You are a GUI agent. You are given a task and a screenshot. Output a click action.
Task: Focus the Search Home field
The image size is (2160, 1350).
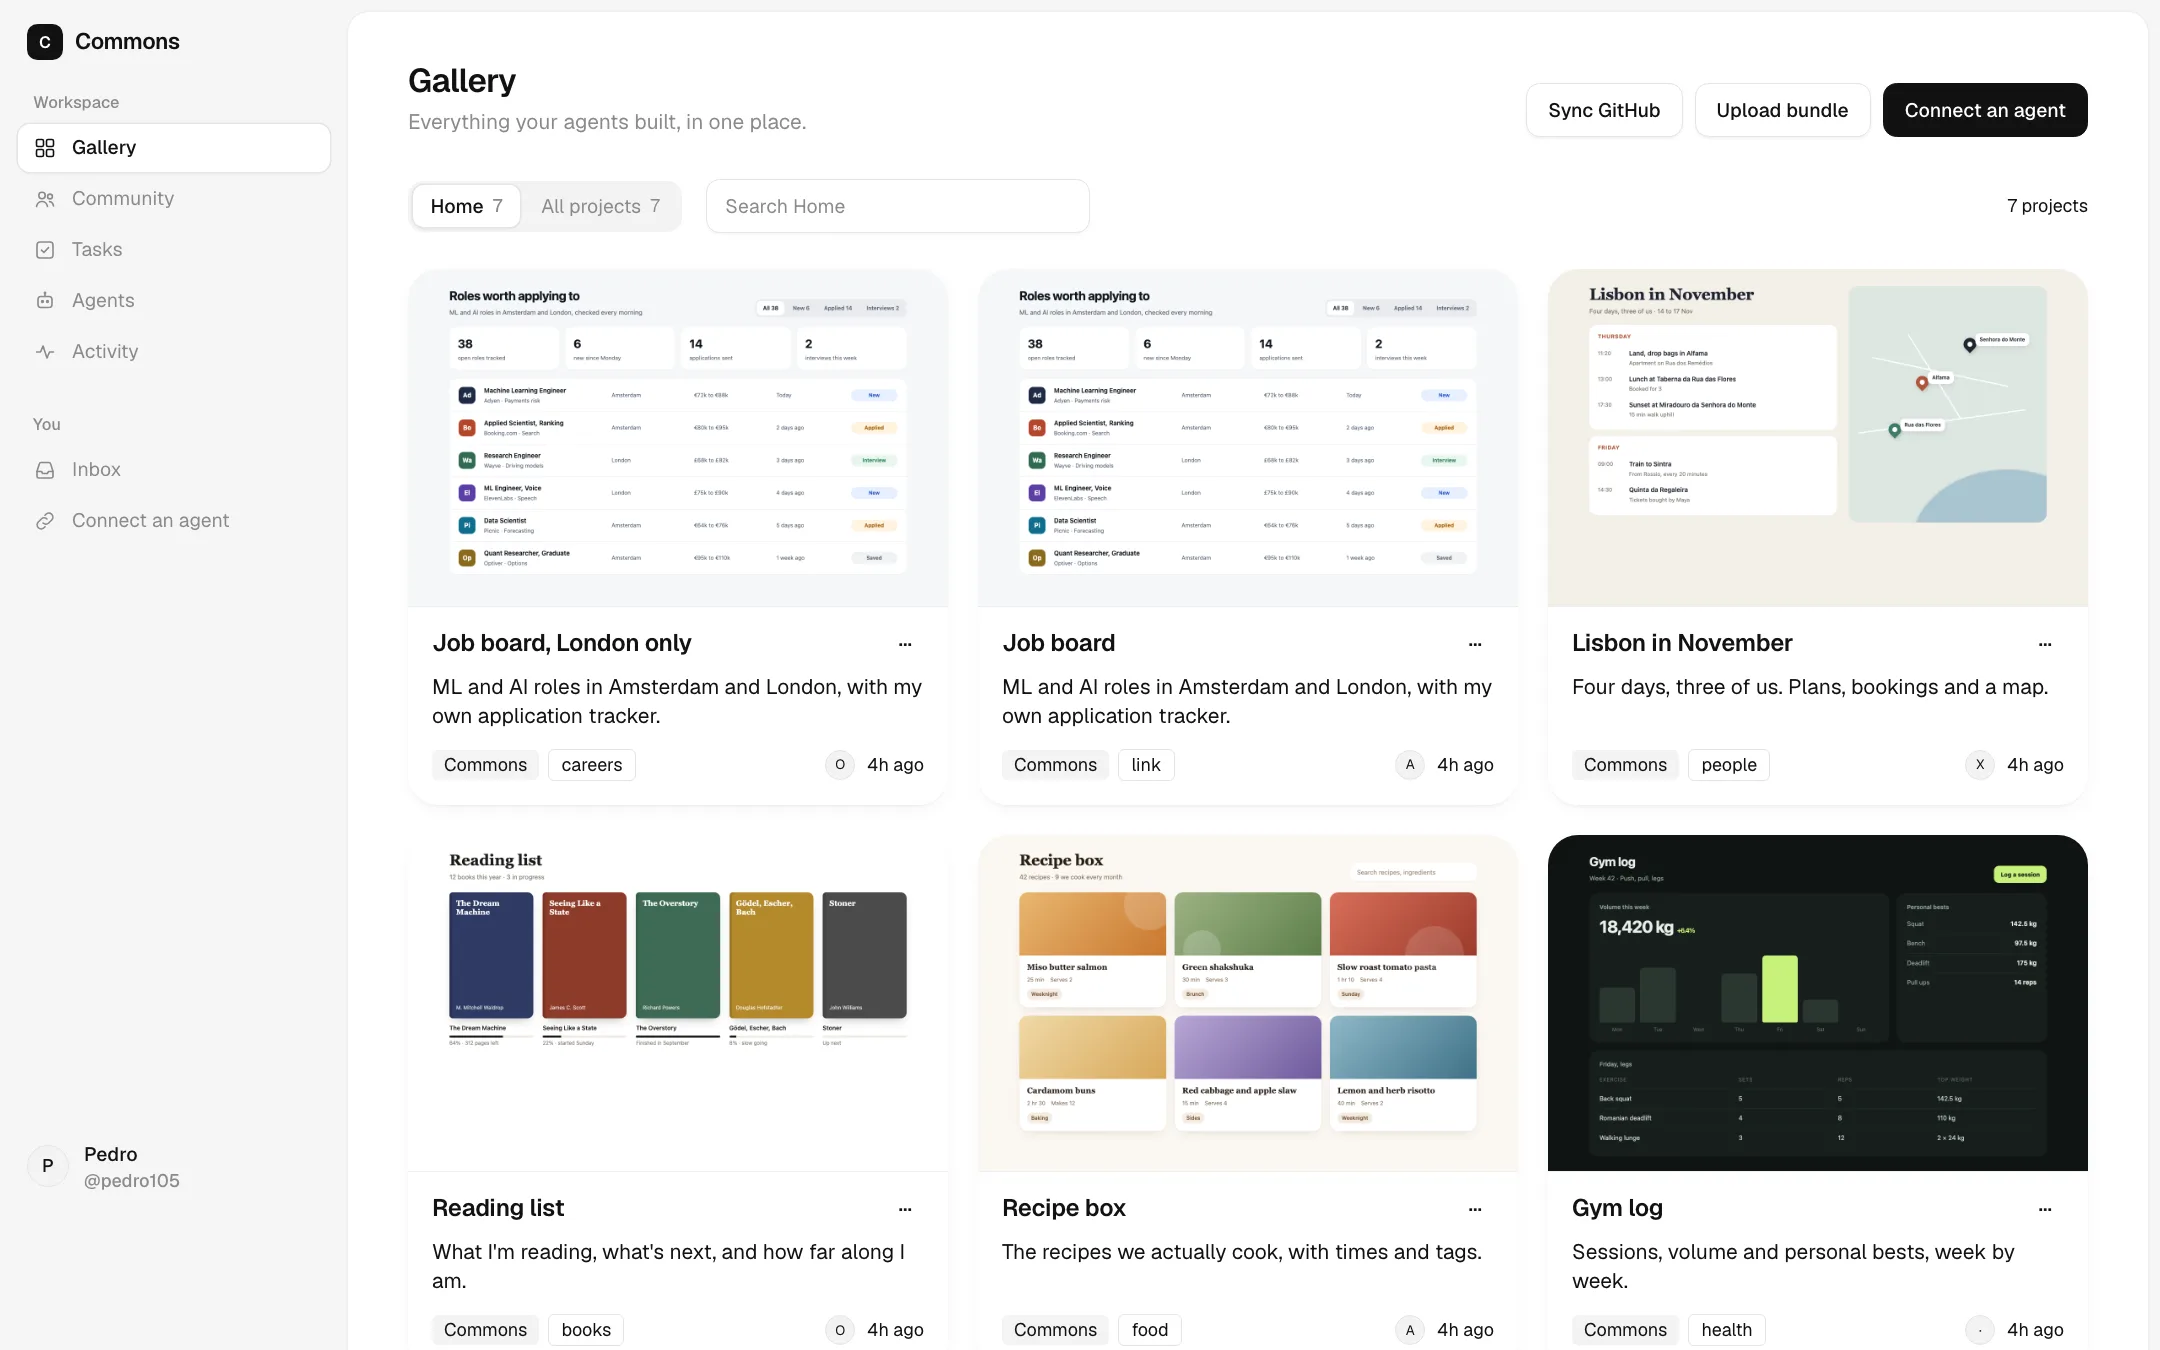click(x=898, y=206)
